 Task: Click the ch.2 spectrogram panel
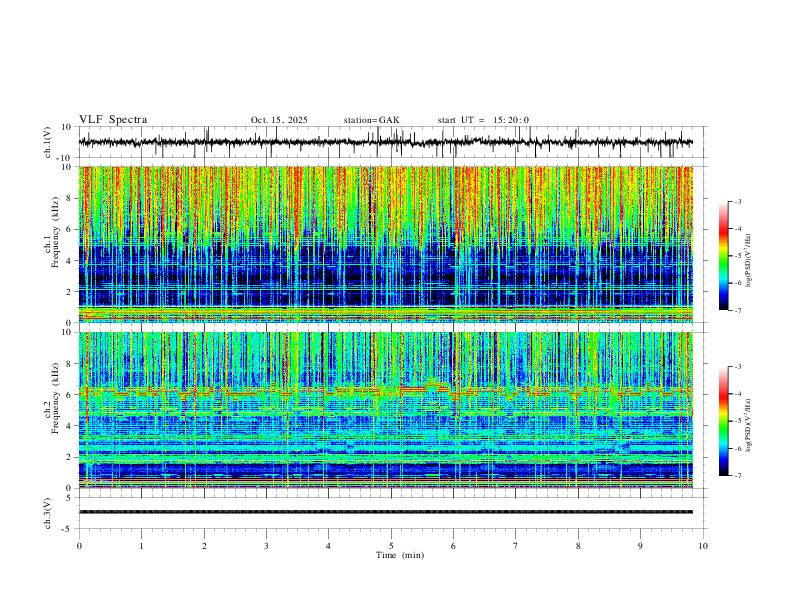[385, 410]
